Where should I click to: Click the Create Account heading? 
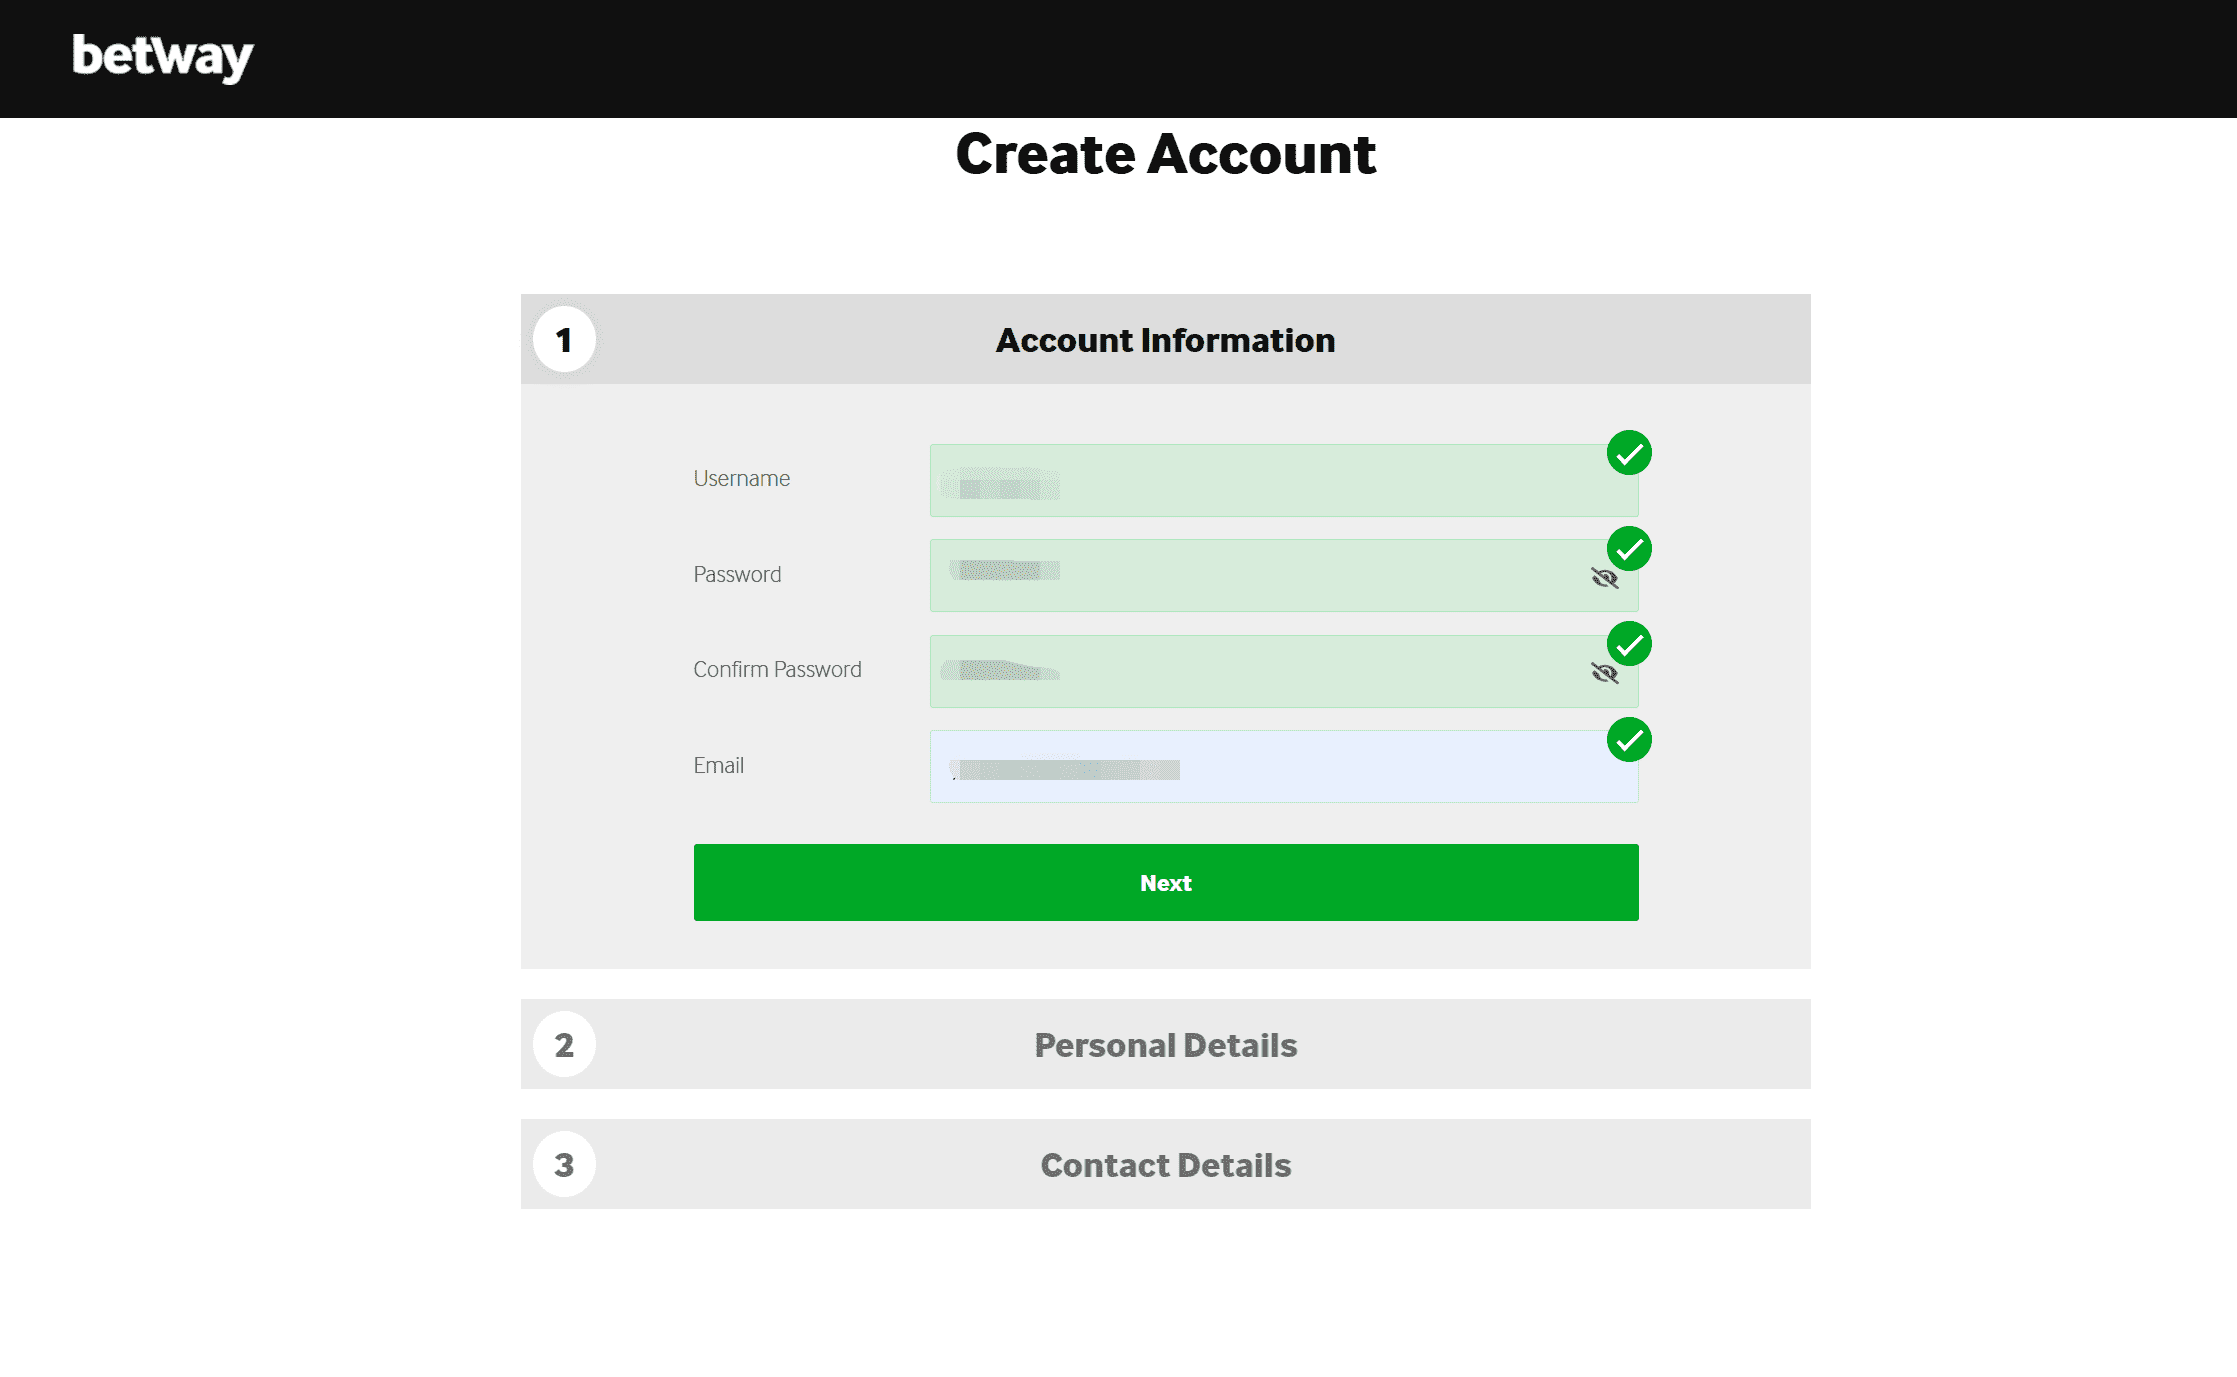[x=1165, y=155]
